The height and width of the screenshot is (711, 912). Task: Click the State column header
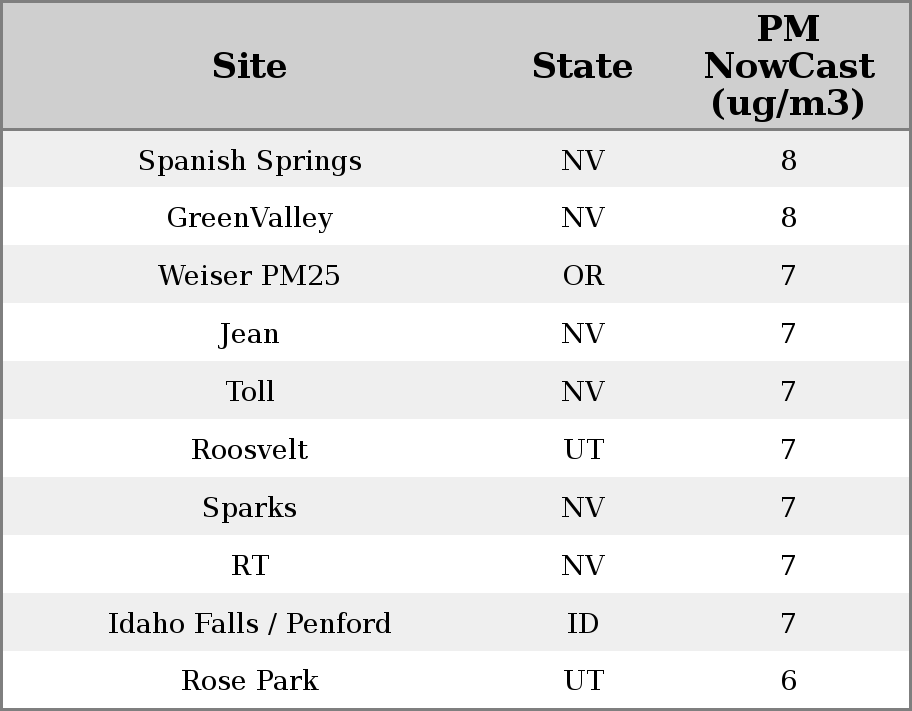pos(582,66)
